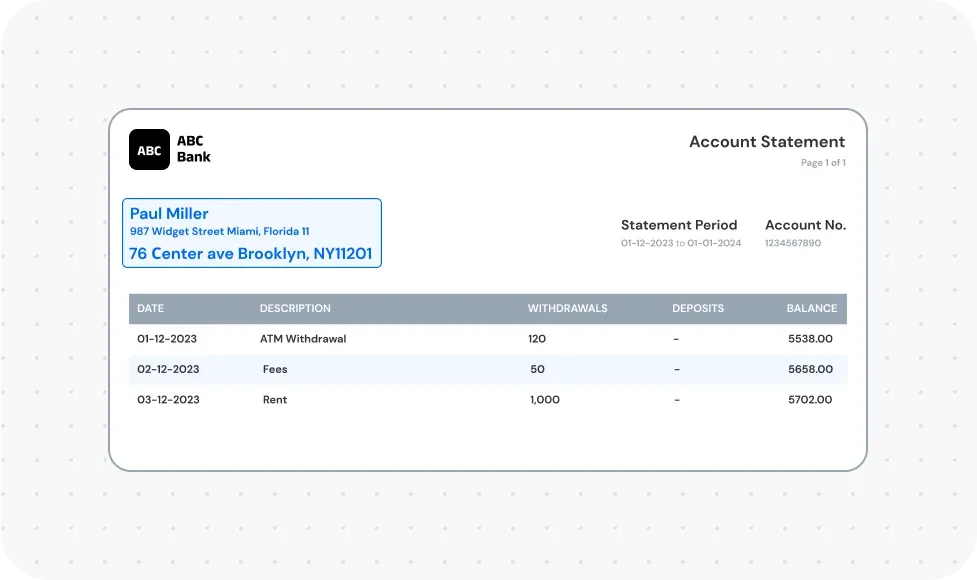Click the WITHDRAWALS column header
The width and height of the screenshot is (977, 580).
point(567,309)
